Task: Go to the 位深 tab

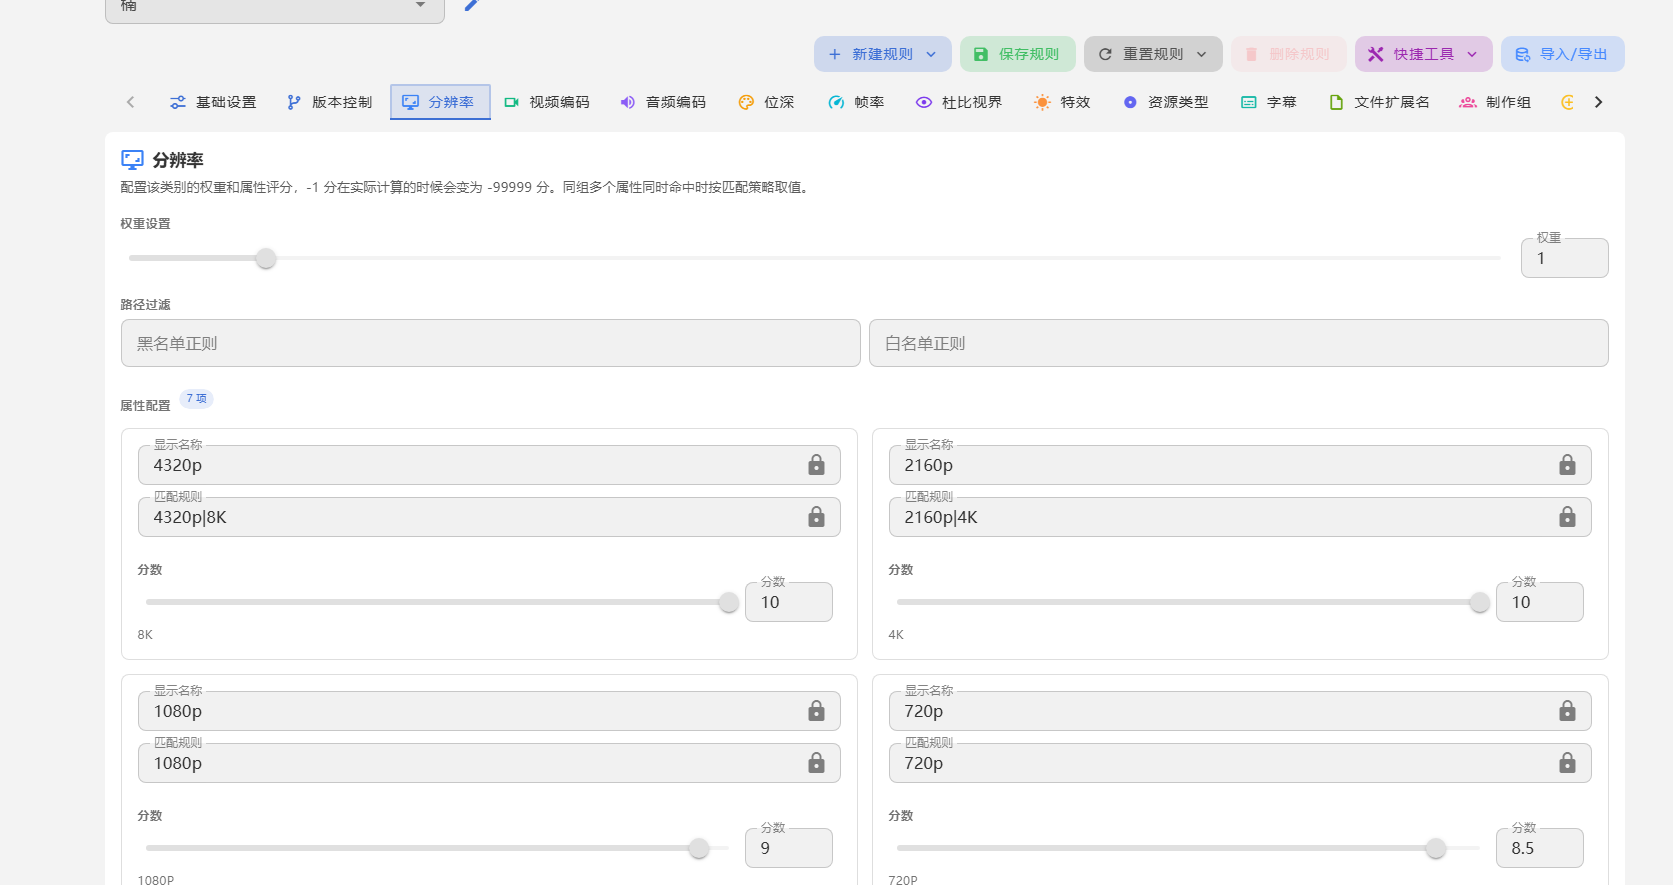Action: click(x=766, y=102)
